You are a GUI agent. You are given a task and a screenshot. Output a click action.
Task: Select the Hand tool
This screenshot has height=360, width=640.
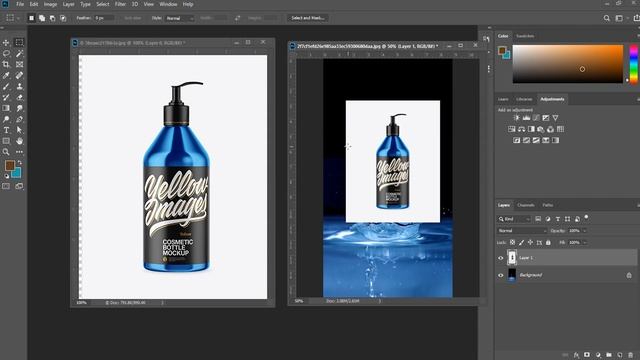click(x=19, y=141)
